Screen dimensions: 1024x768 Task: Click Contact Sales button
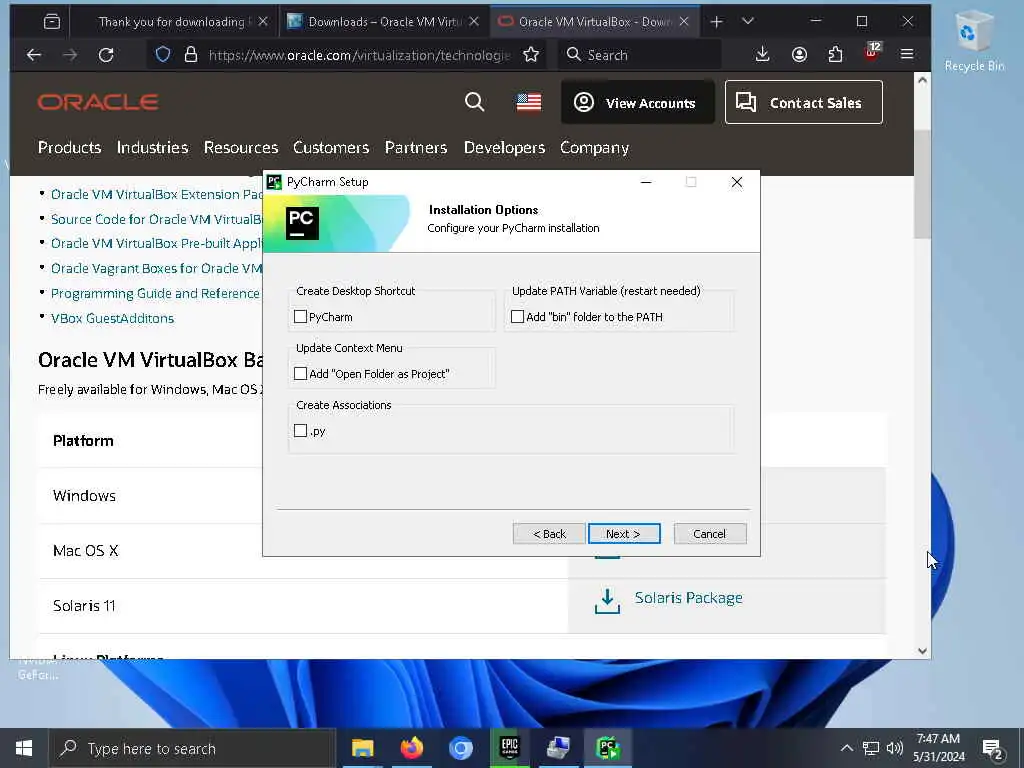pyautogui.click(x=804, y=103)
